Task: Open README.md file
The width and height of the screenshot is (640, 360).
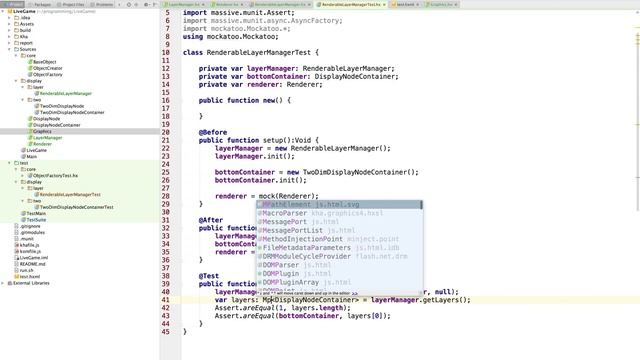Action: click(30, 264)
